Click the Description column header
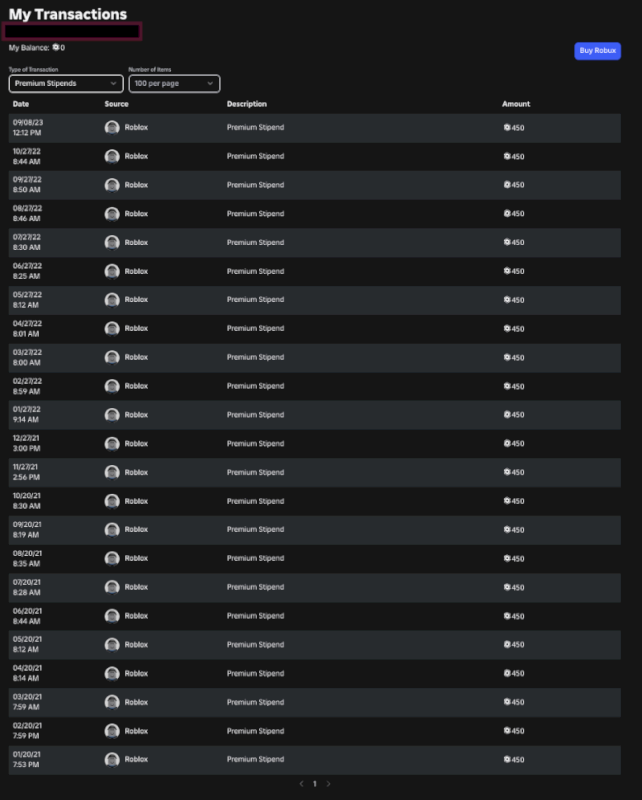Image resolution: width=642 pixels, height=800 pixels. coord(247,104)
